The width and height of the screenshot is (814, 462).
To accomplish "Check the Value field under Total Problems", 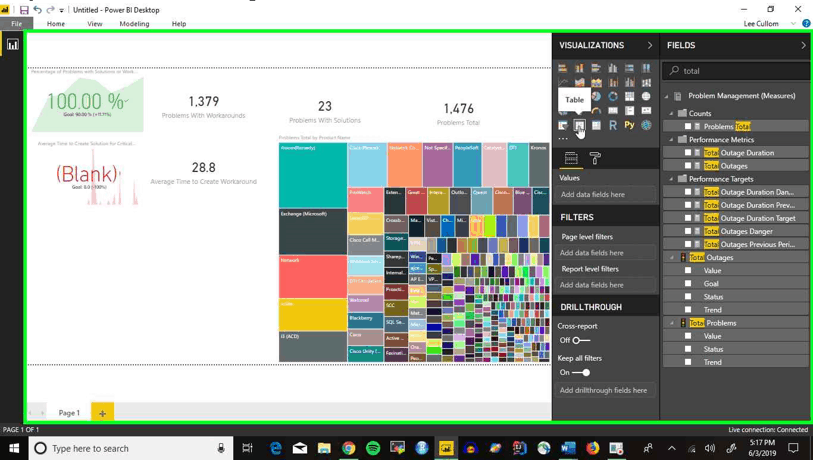I will pos(688,336).
